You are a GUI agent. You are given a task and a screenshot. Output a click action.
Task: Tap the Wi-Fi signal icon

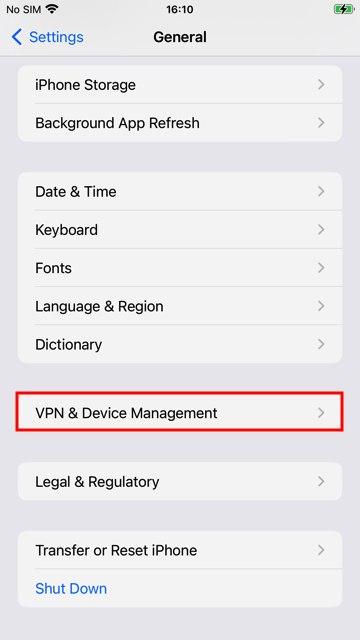click(52, 9)
